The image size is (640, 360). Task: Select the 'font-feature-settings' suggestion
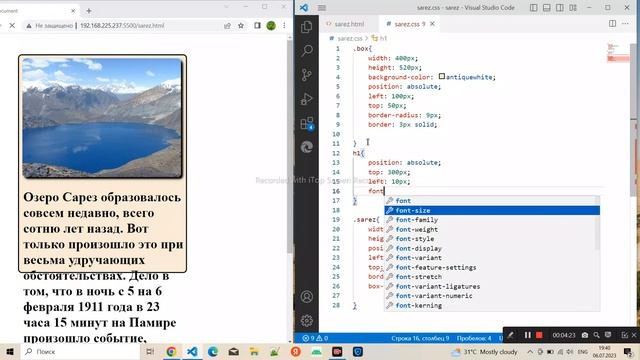pyautogui.click(x=492, y=267)
